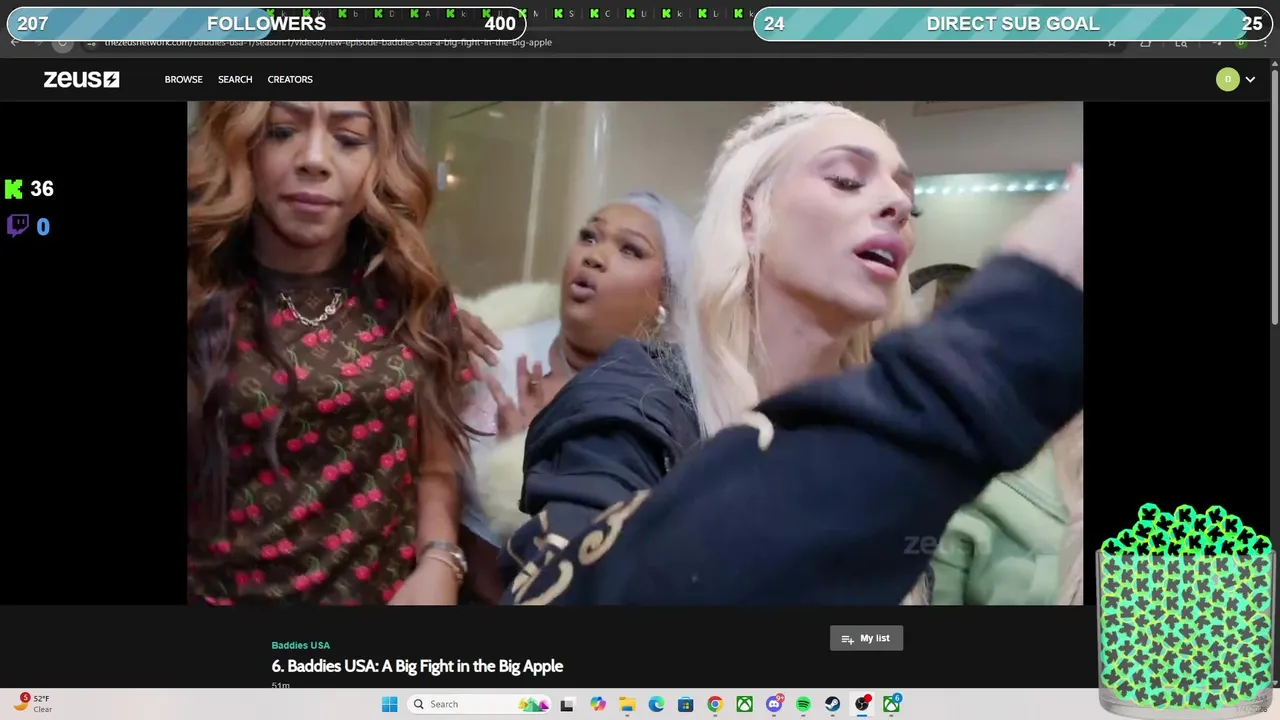
Task: Click the Twitch viewer count icon
Action: (17, 226)
